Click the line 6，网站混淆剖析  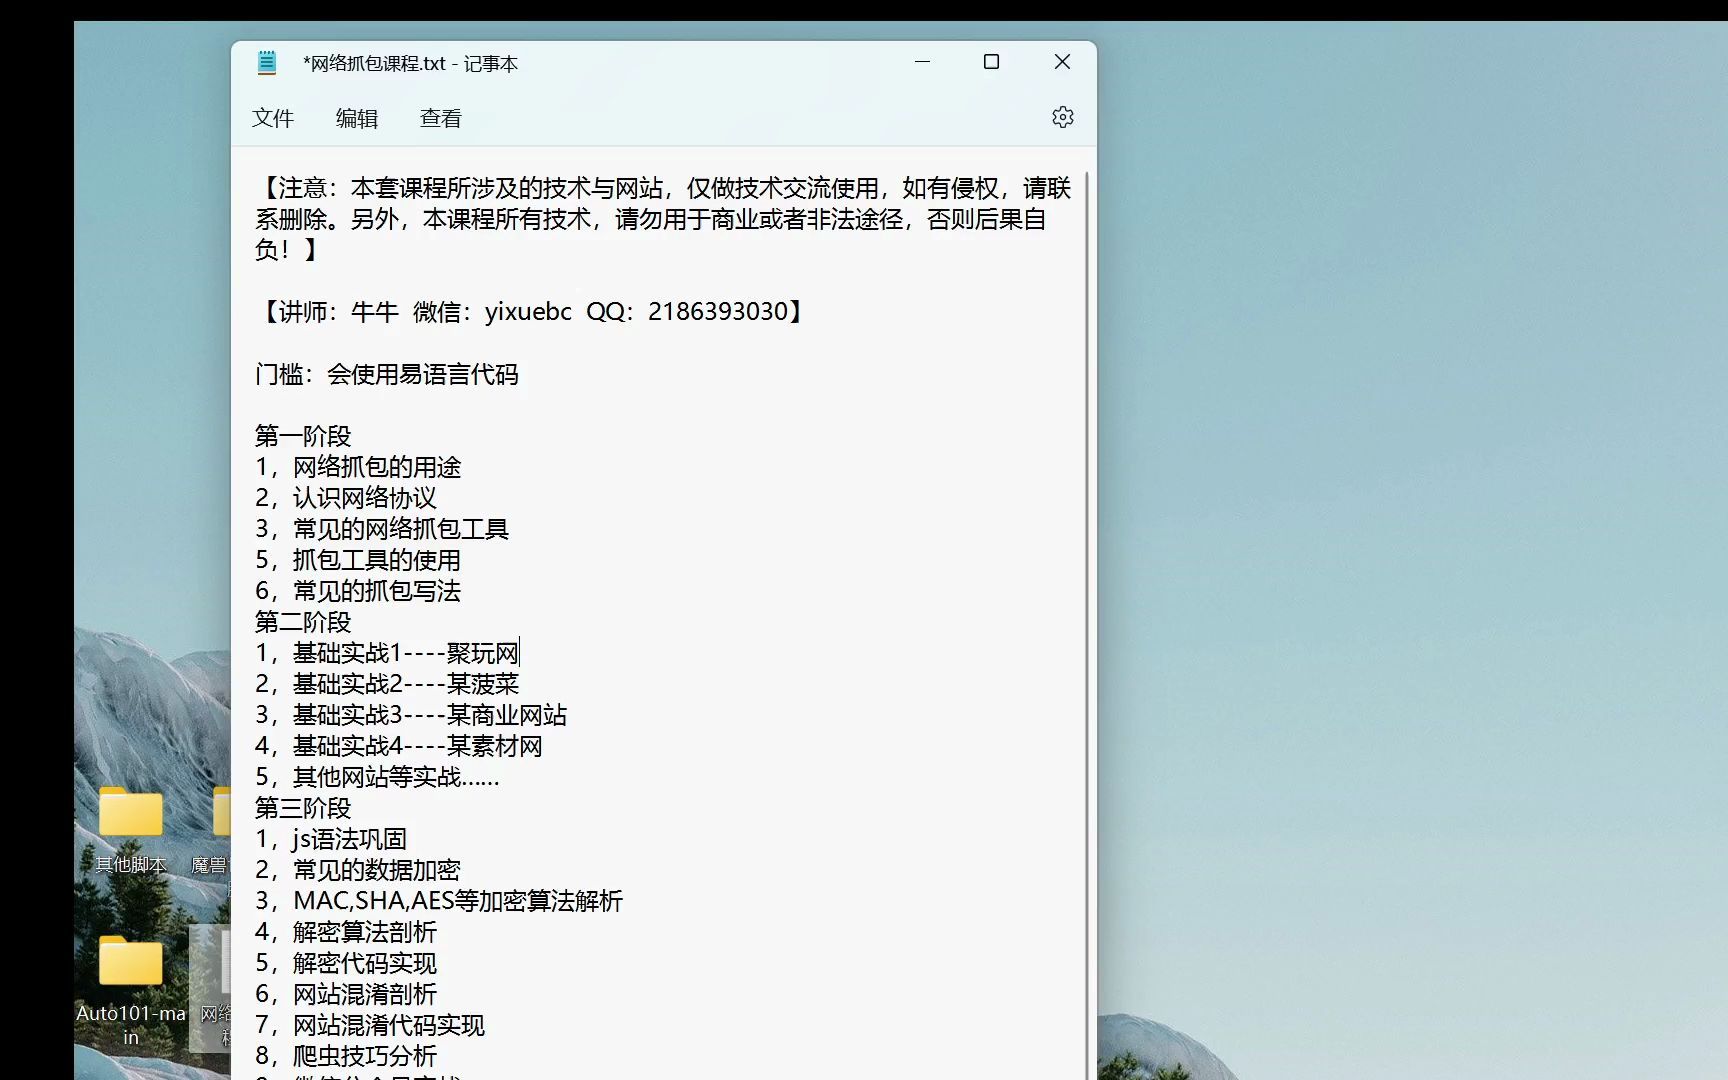pyautogui.click(x=346, y=994)
